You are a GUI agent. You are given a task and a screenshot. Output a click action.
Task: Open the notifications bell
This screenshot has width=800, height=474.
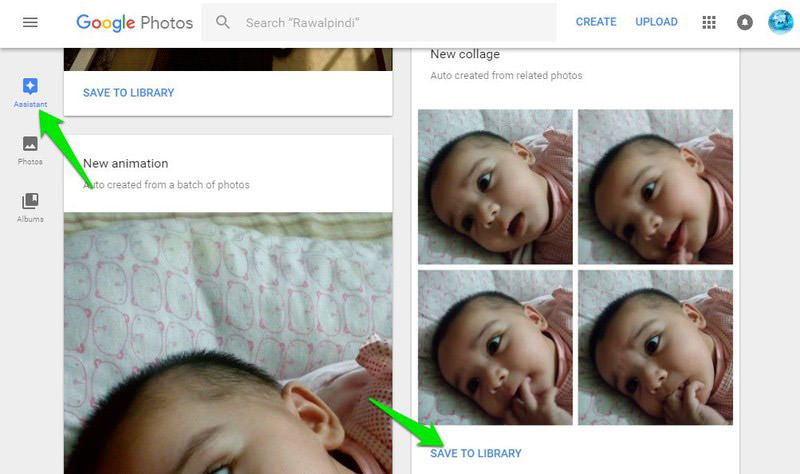point(744,22)
